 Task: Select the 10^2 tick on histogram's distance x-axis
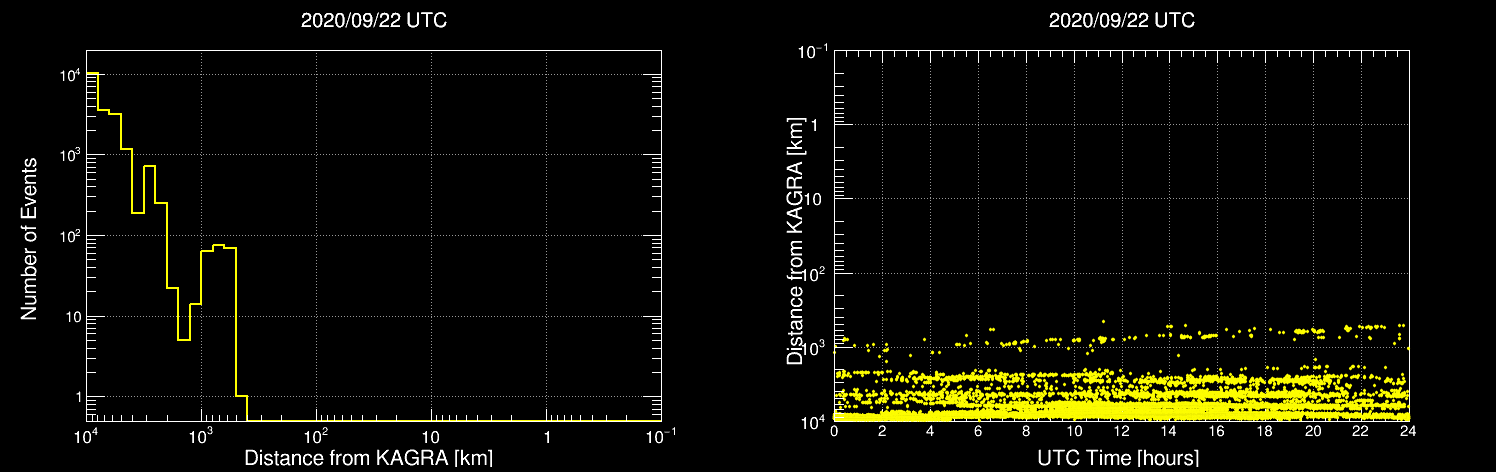(x=316, y=436)
